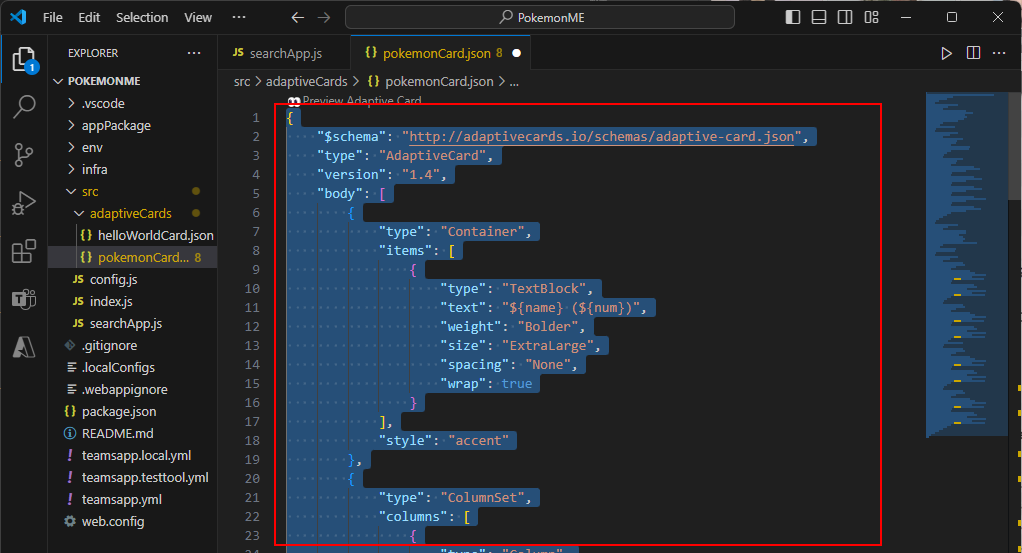Open Explorer Views and More Actions ellipsis
Image resolution: width=1022 pixels, height=553 pixels.
(194, 53)
